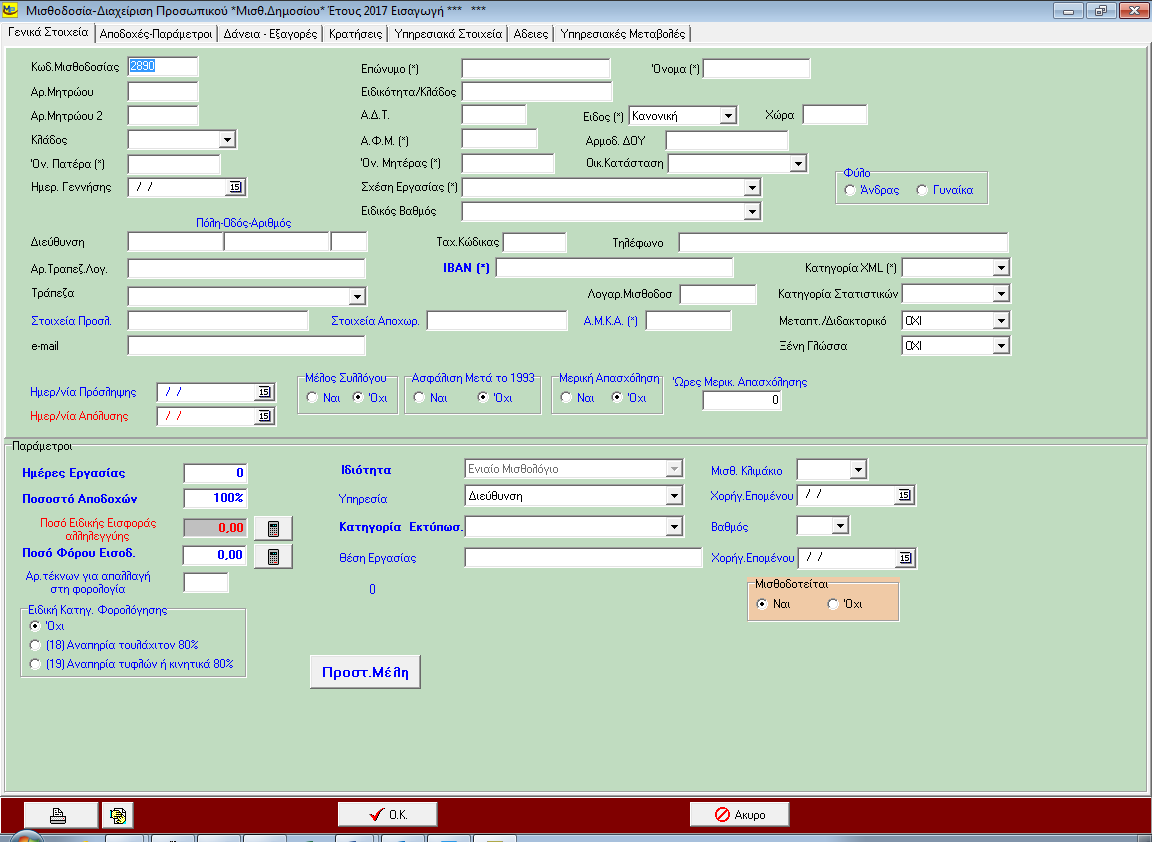Open the Τράπεζα dropdown list
Screen dimensions: 1152x842
357,295
